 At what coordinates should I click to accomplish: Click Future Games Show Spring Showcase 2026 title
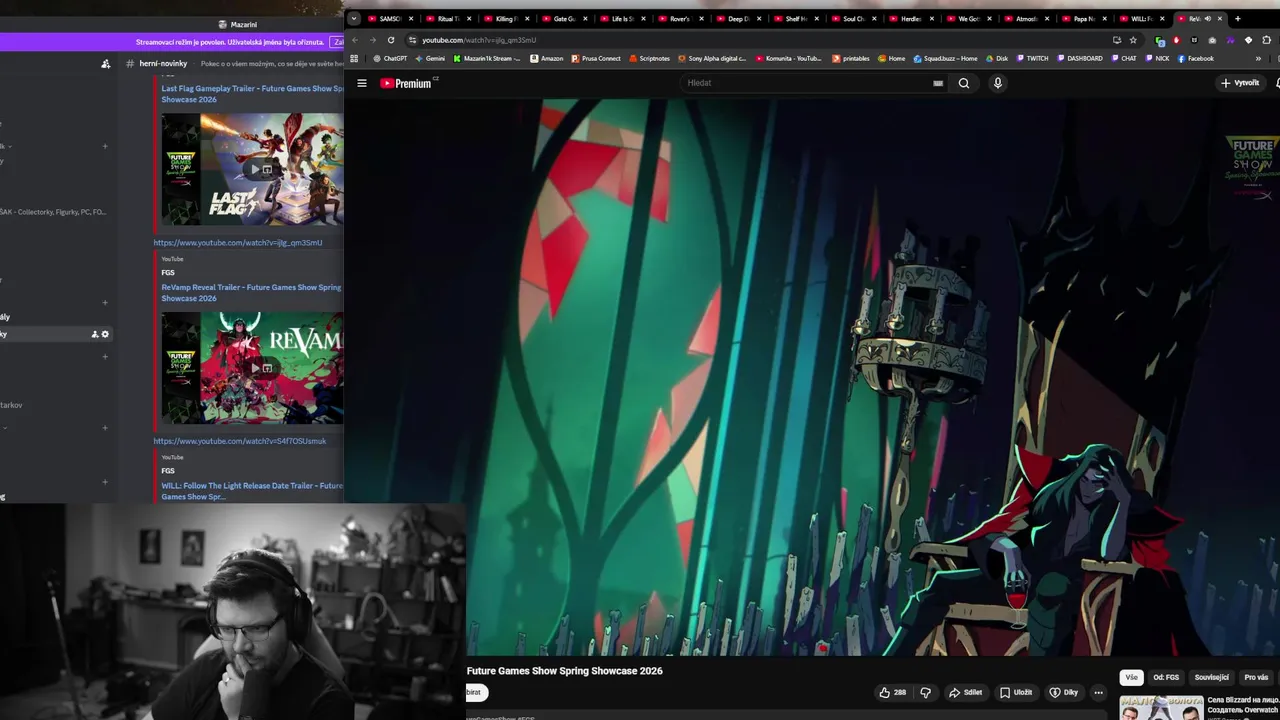tap(564, 671)
